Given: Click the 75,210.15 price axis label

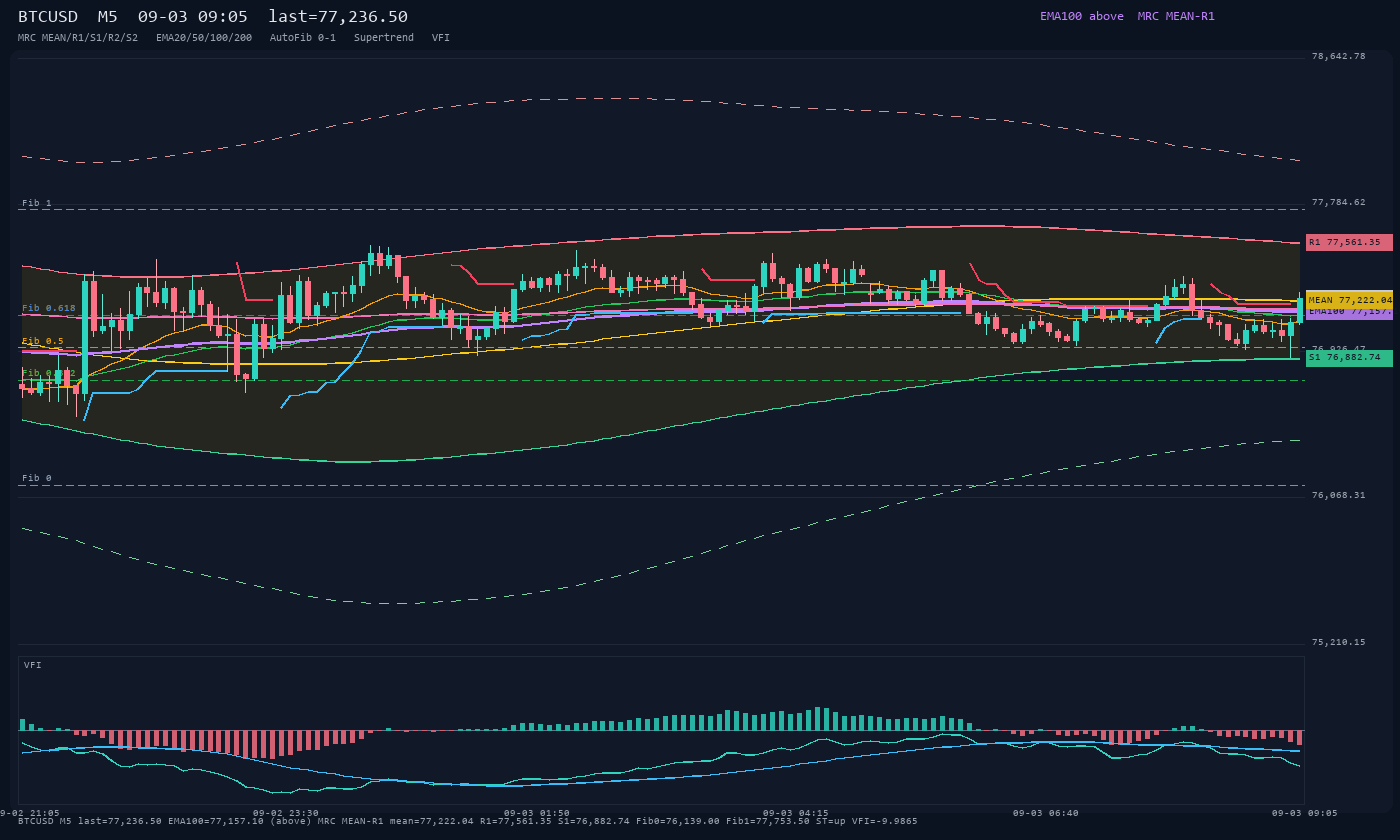Looking at the screenshot, I should pos(1338,642).
